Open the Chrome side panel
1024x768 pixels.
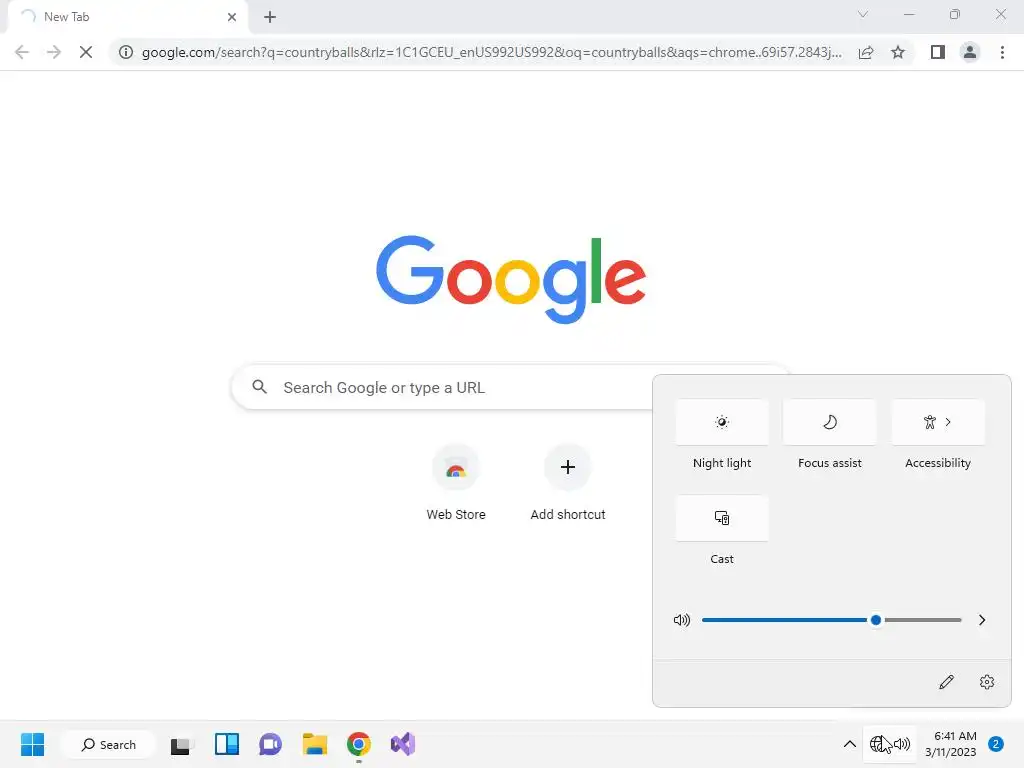pyautogui.click(x=938, y=52)
